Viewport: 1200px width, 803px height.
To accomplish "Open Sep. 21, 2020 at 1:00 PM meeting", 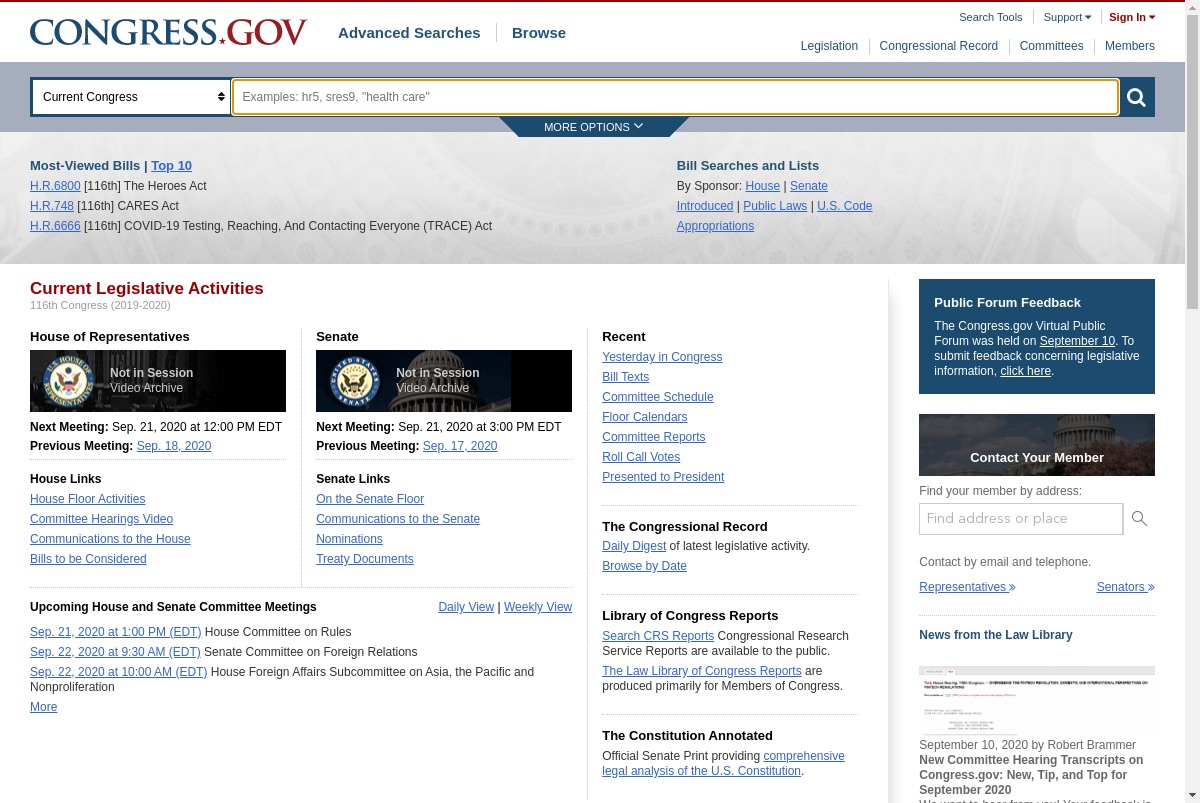I will pos(115,632).
